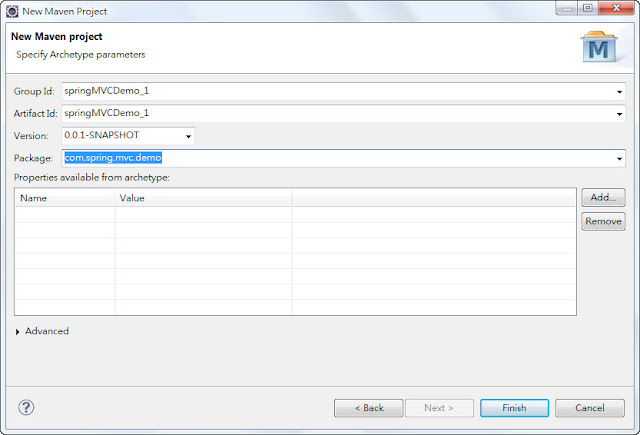The height and width of the screenshot is (435, 640).
Task: Open the Version dropdown arrow
Action: pos(188,136)
